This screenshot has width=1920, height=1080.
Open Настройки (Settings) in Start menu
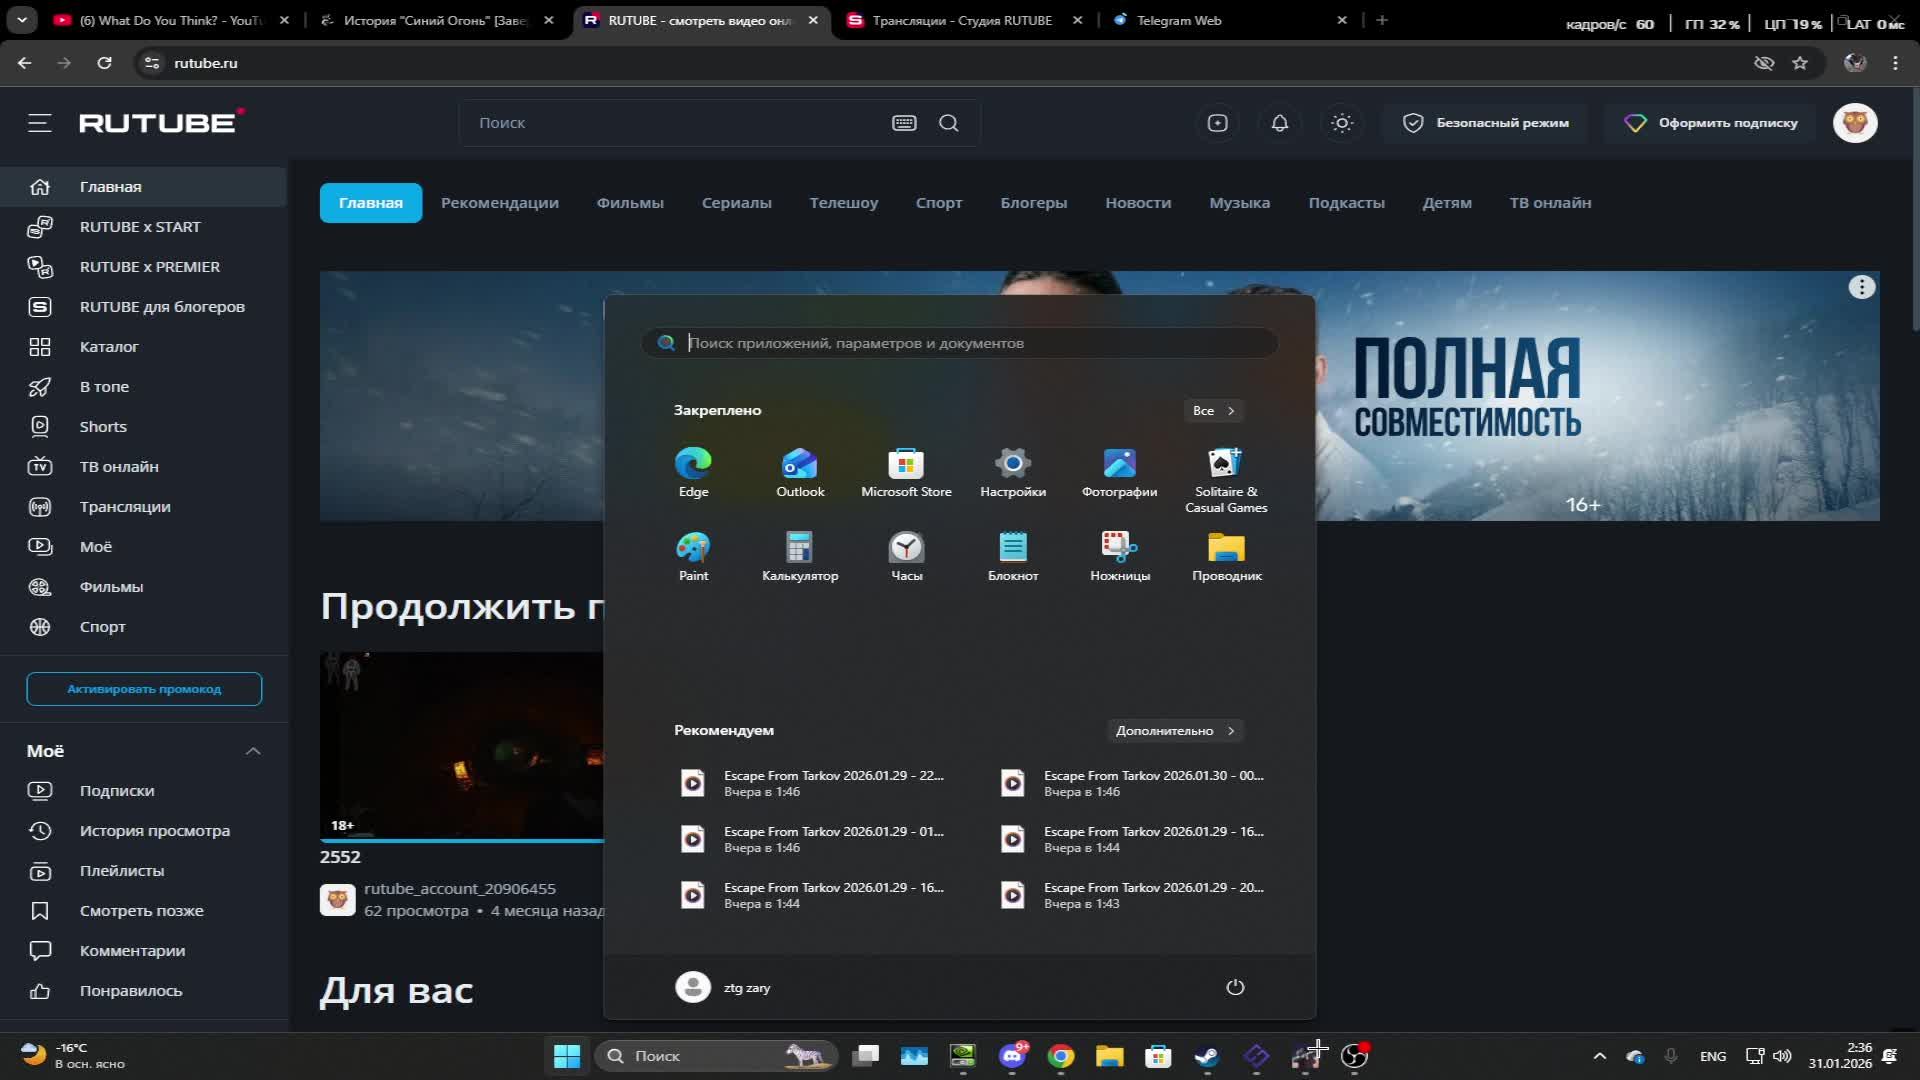point(1013,472)
